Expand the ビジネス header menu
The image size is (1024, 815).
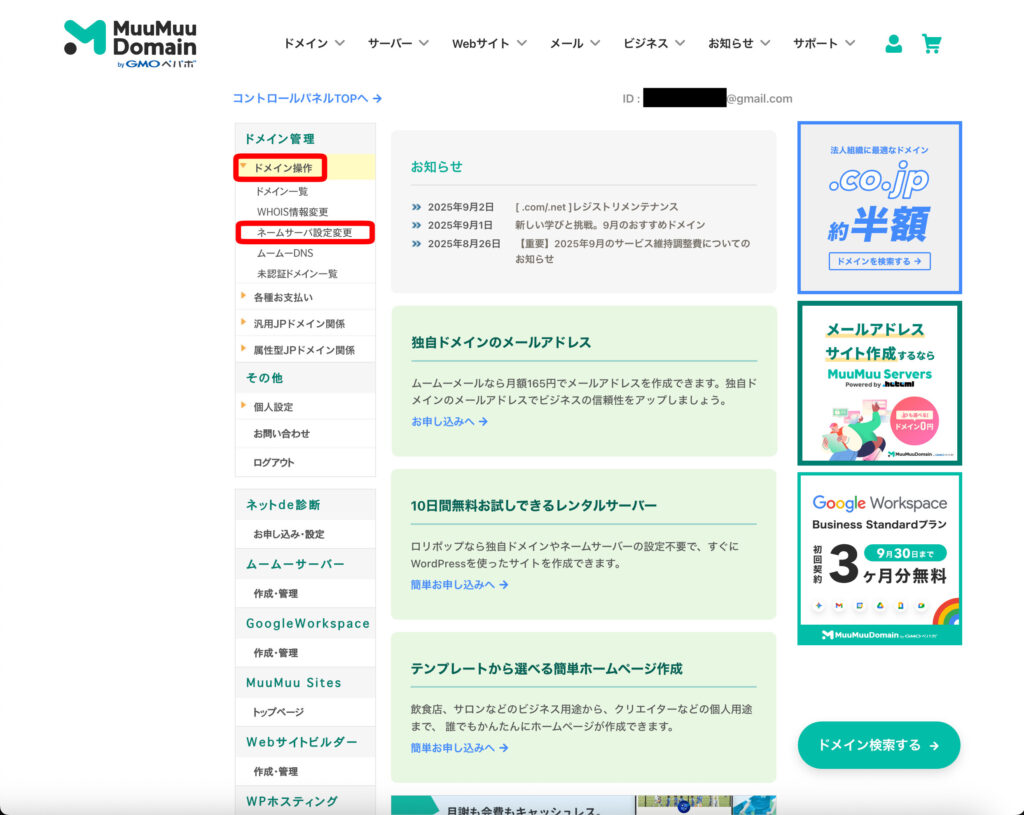click(x=654, y=44)
